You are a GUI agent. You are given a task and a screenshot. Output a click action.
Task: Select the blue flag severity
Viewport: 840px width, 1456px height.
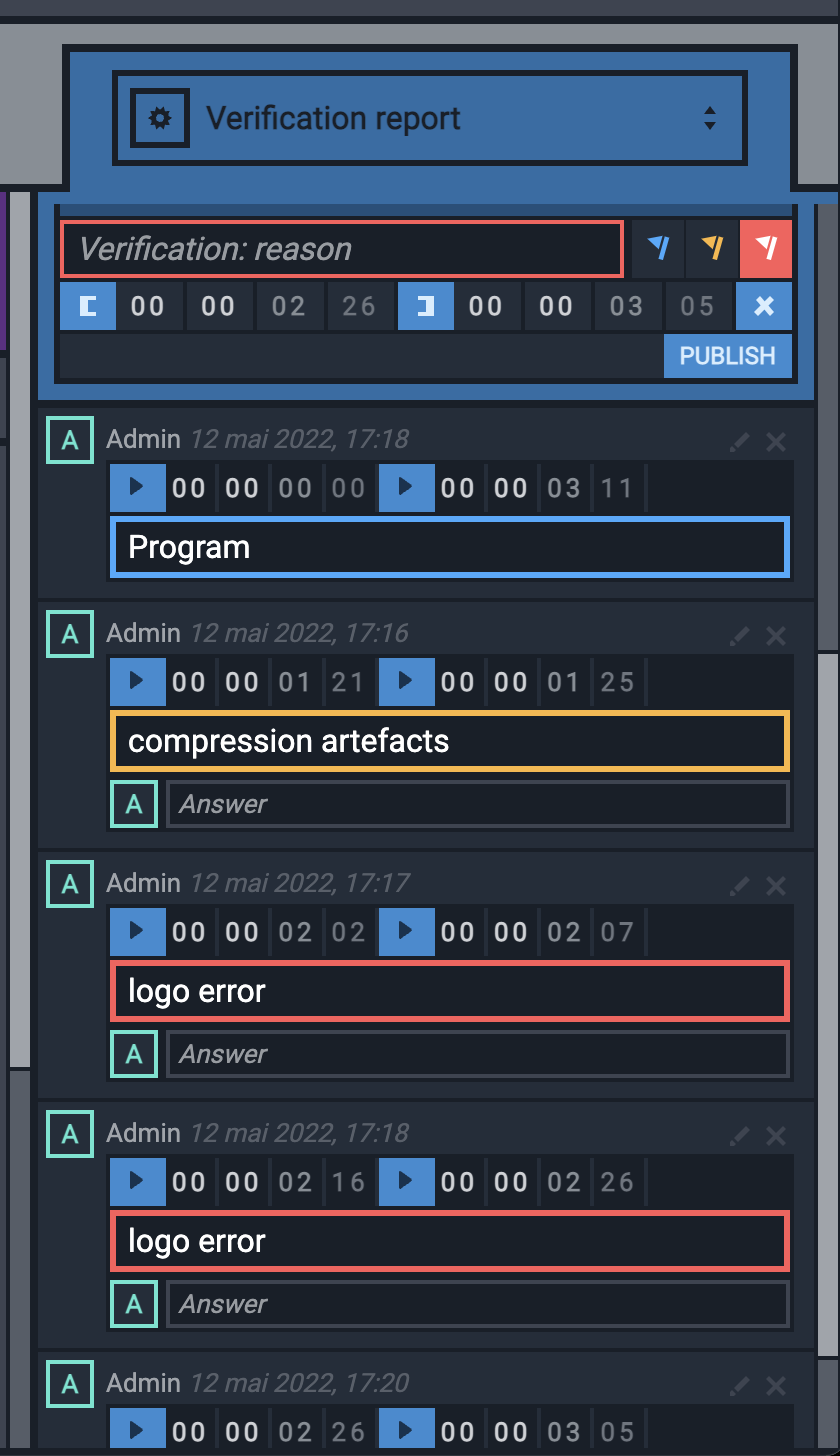[x=658, y=248]
